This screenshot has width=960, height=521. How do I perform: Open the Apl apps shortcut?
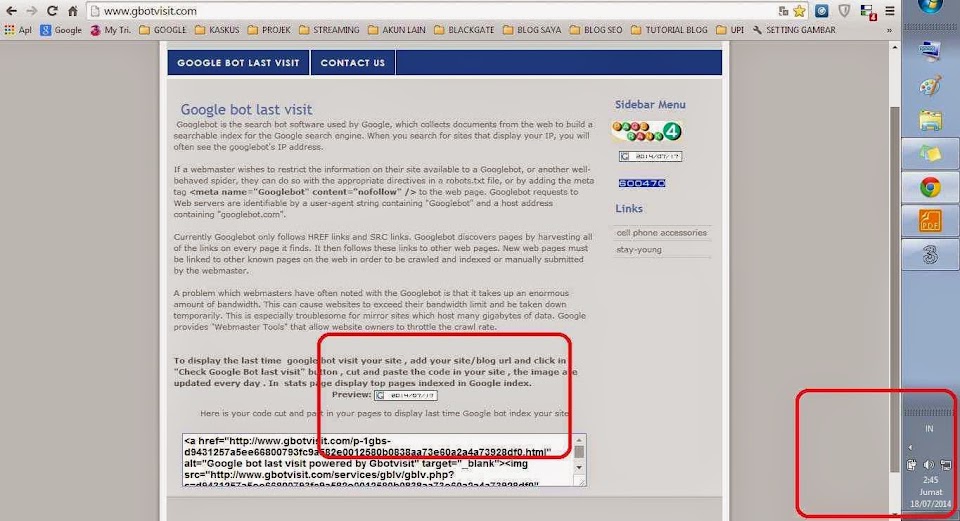point(18,29)
